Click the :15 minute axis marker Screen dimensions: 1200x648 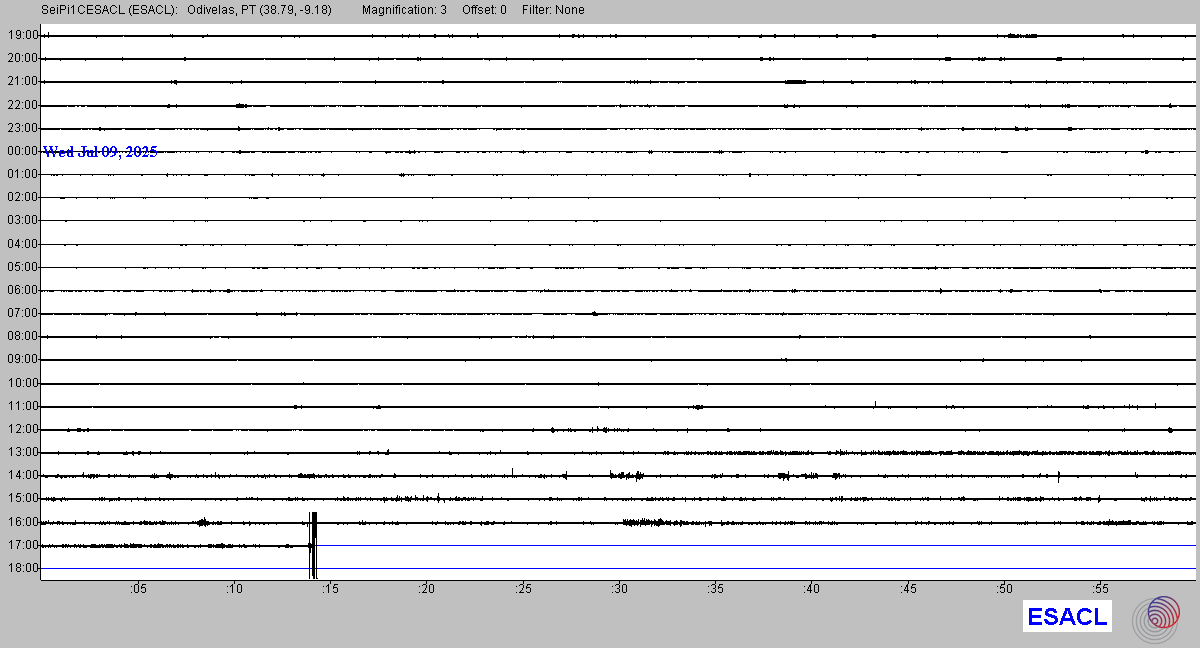(329, 589)
